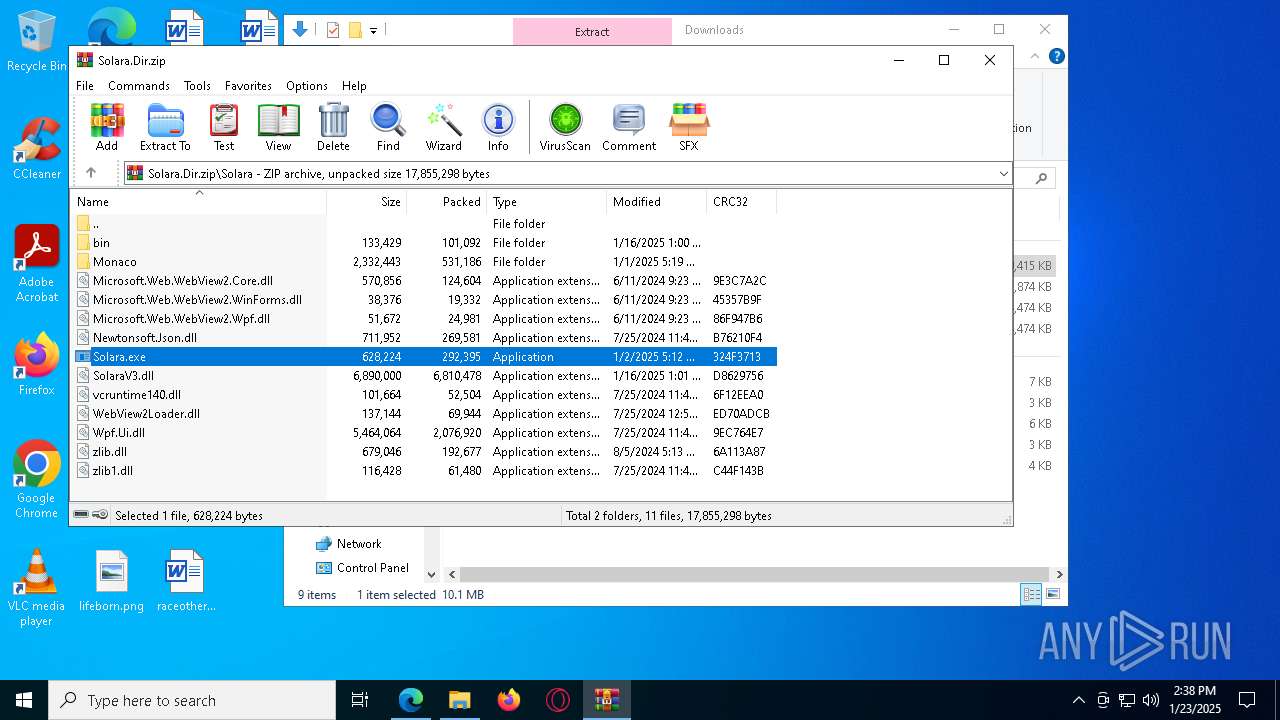Open raceother Word document on desktop
Viewport: 1280px width, 720px height.
(186, 581)
